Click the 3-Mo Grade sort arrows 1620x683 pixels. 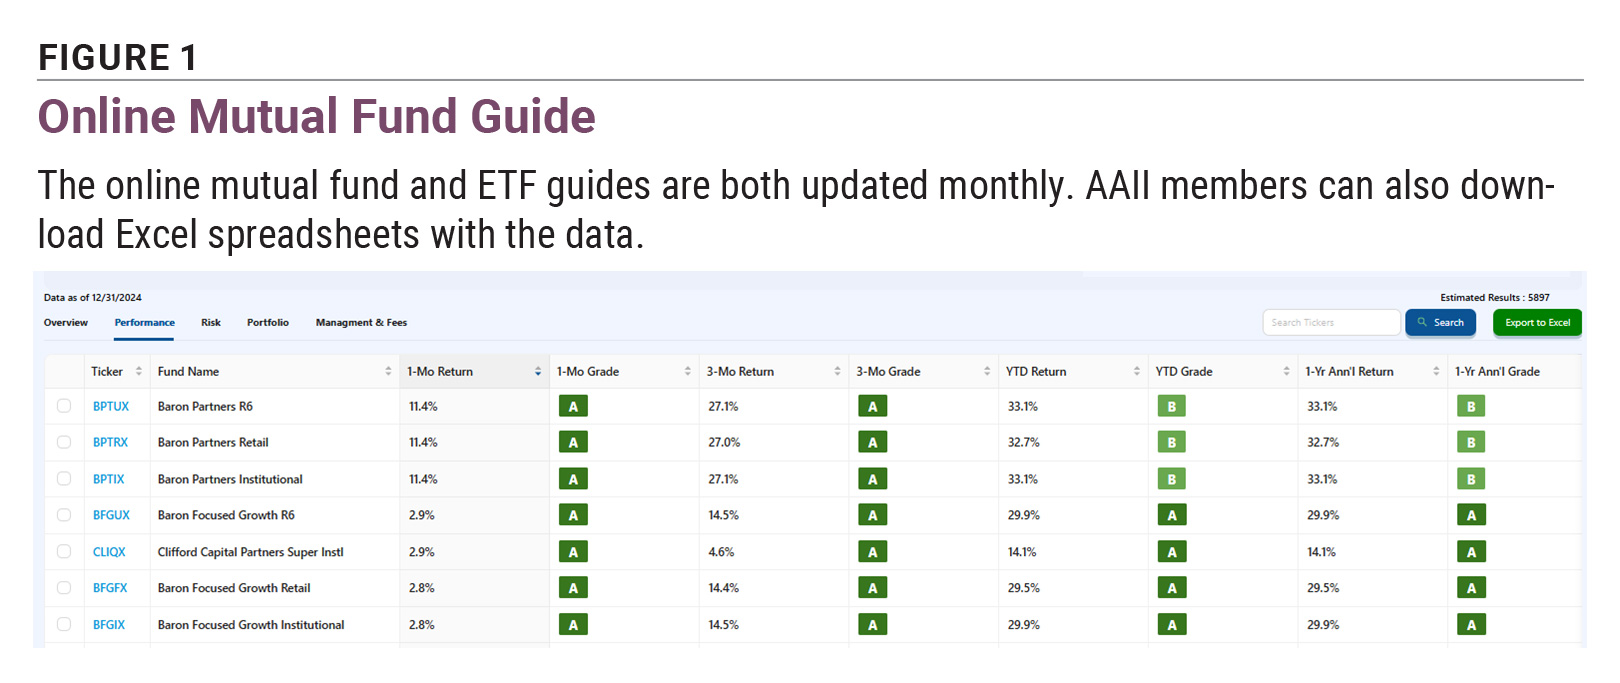pos(987,372)
